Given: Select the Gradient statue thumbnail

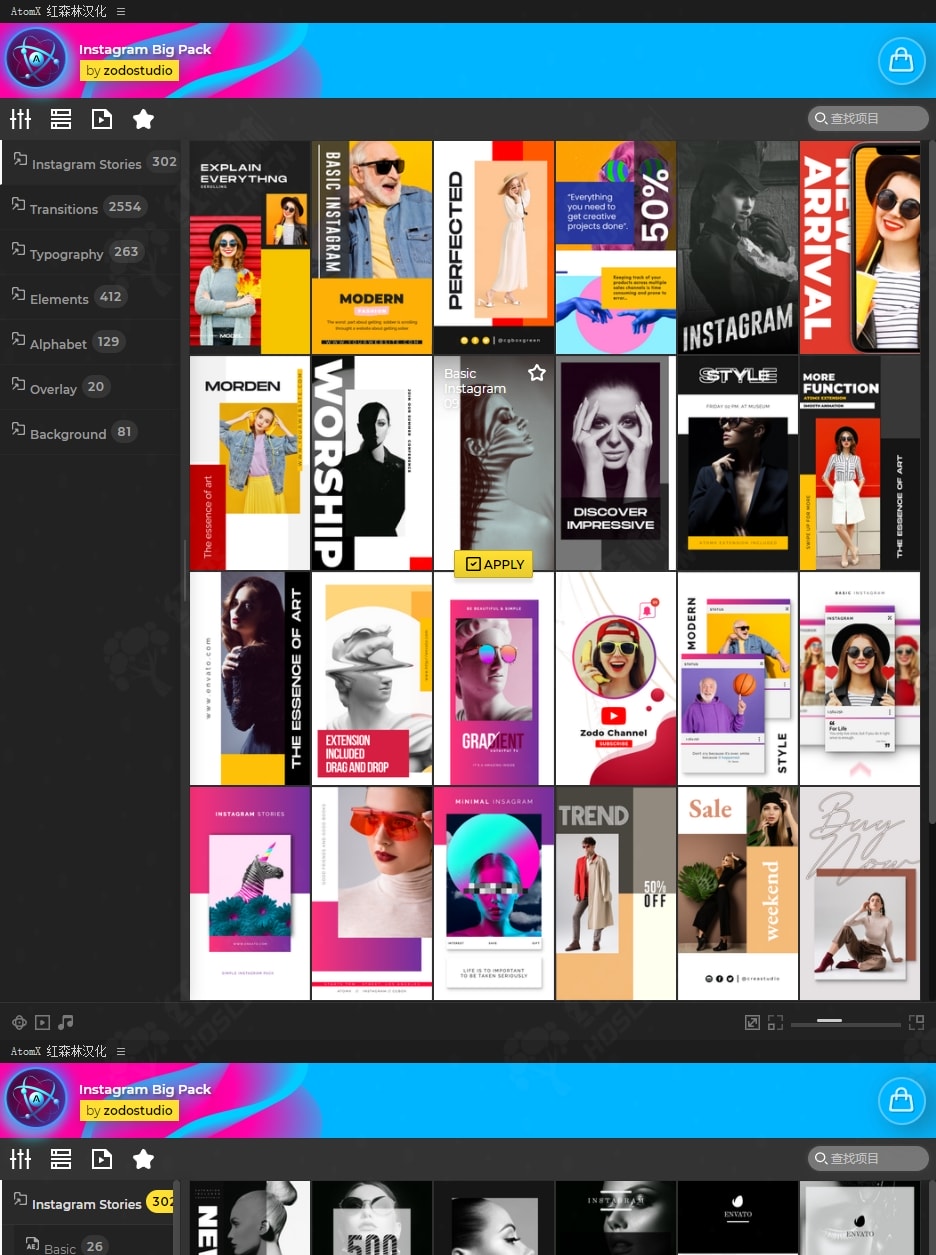Looking at the screenshot, I should click(494, 678).
